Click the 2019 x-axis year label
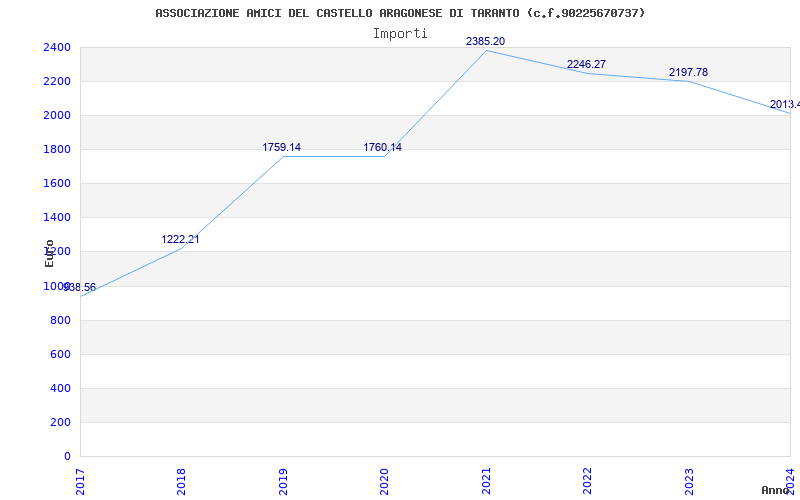 [x=283, y=481]
